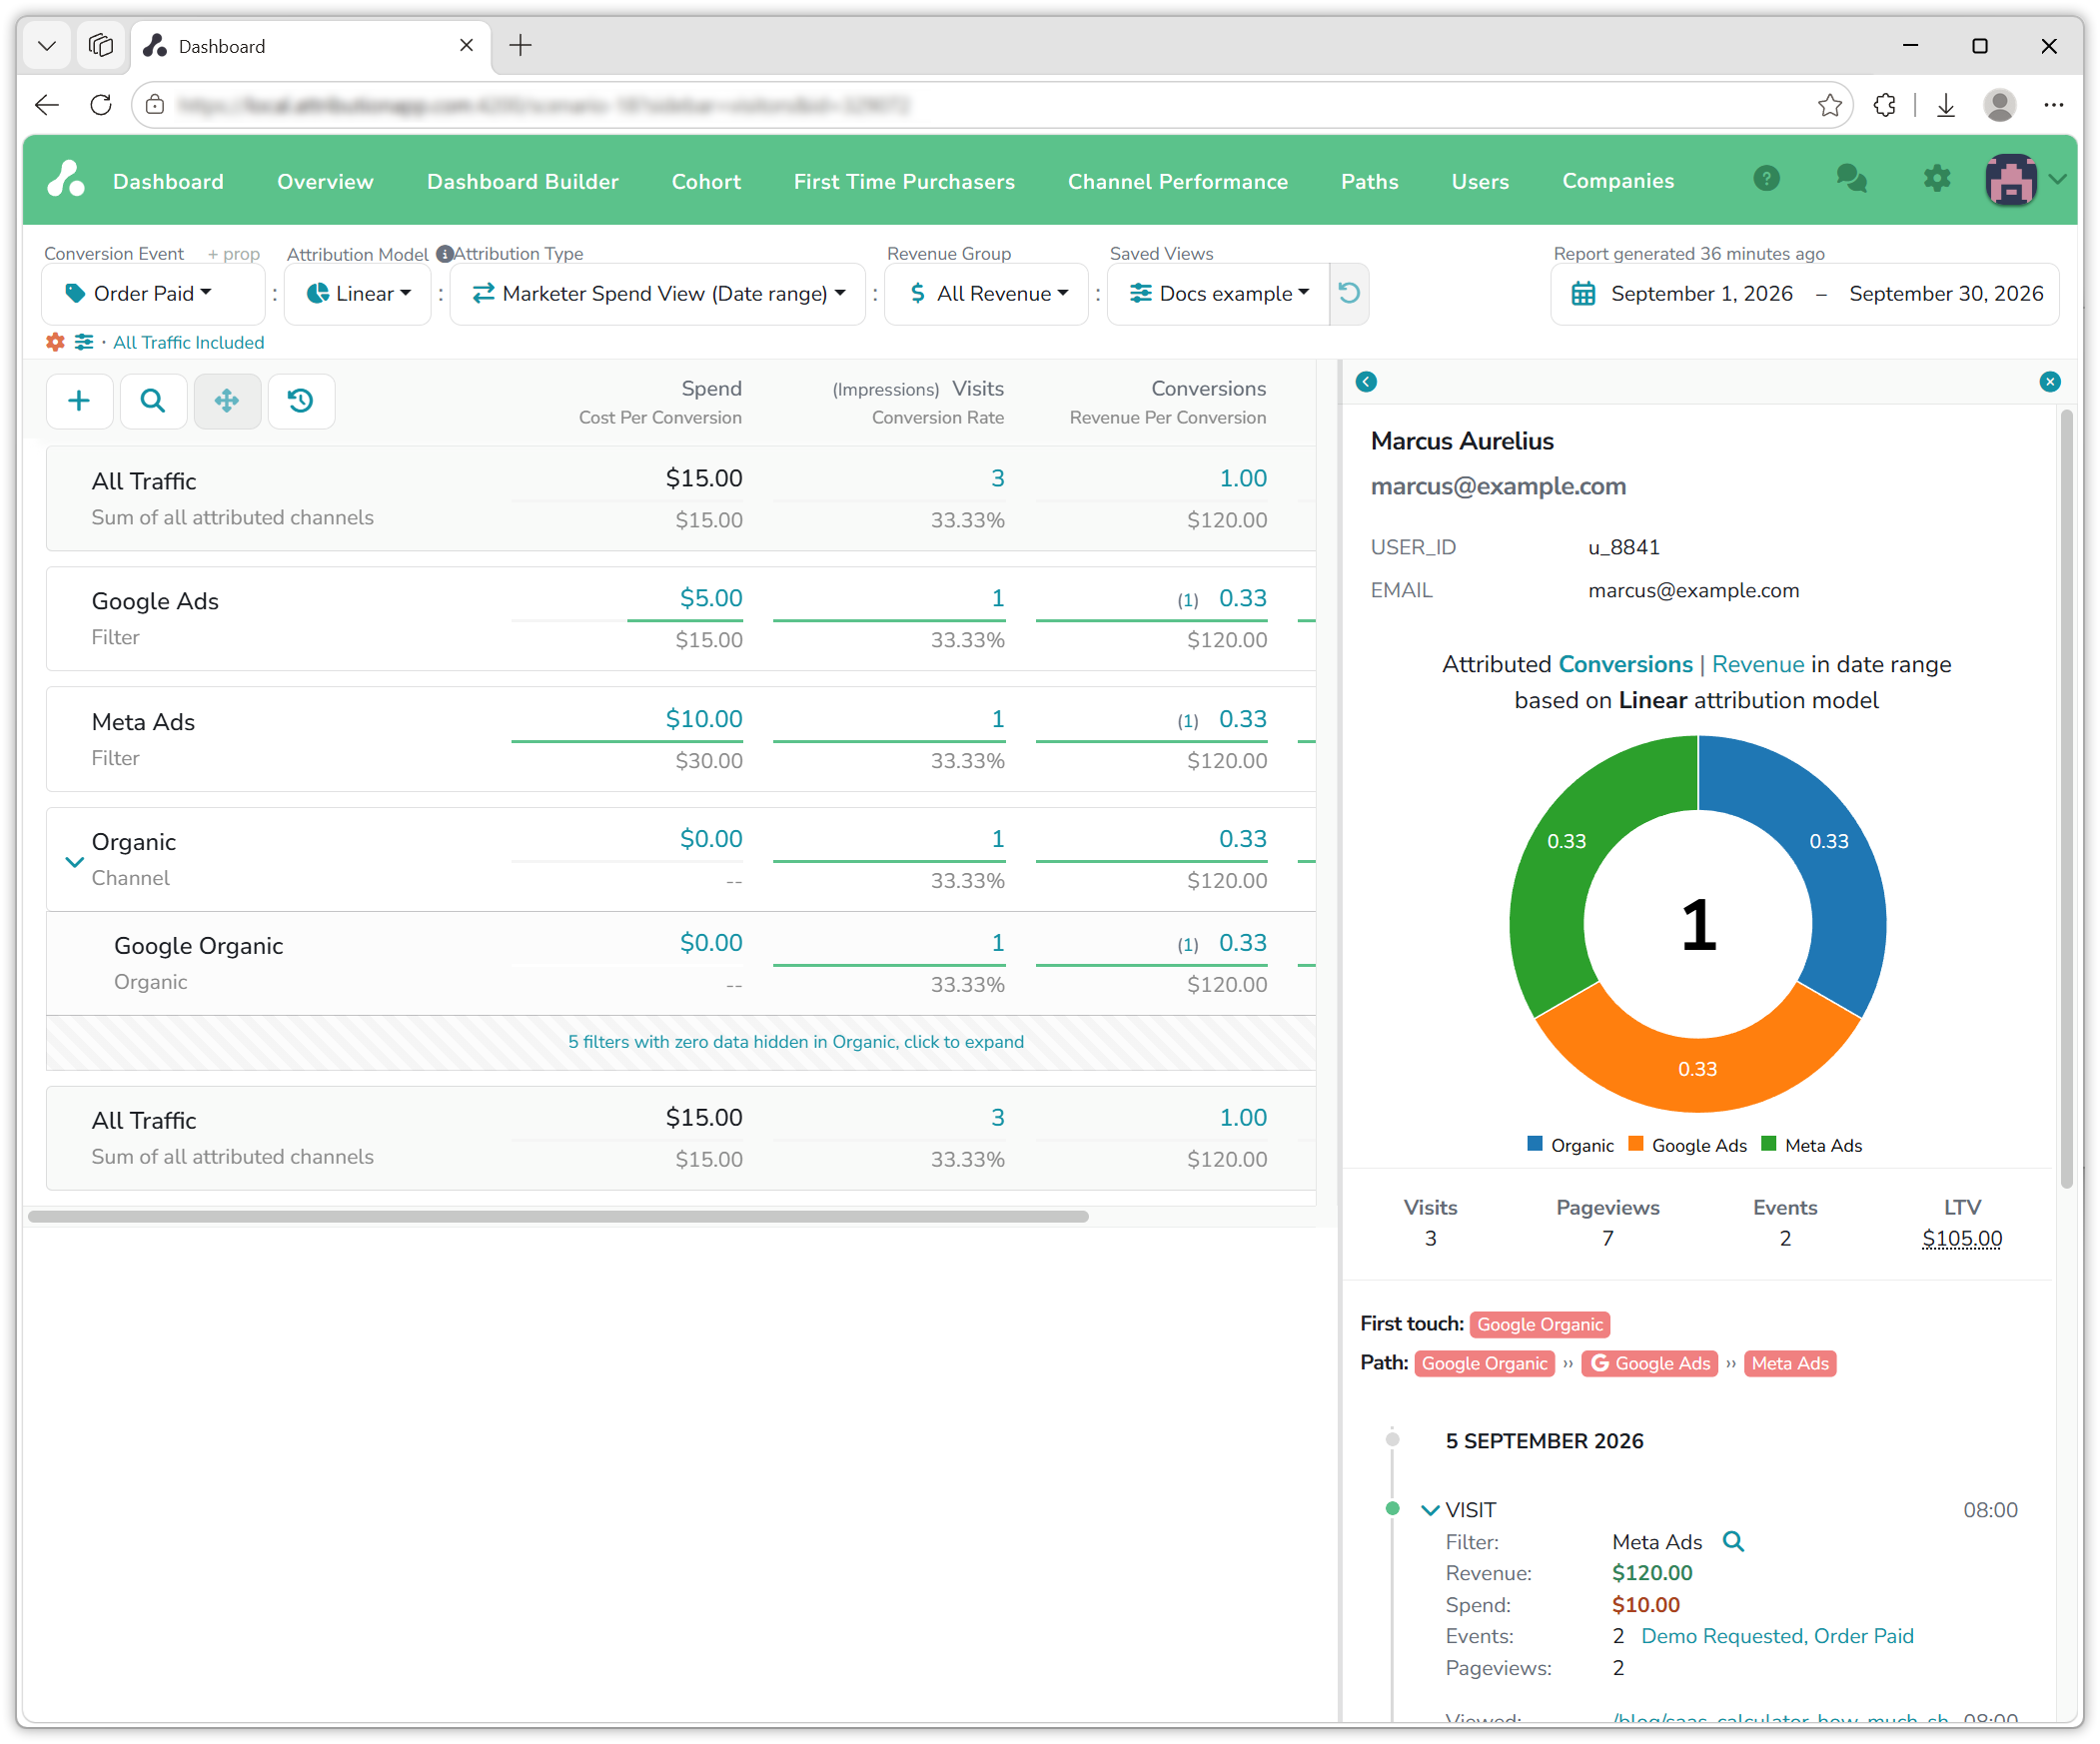Switch to Channel Performance tab

[1177, 181]
